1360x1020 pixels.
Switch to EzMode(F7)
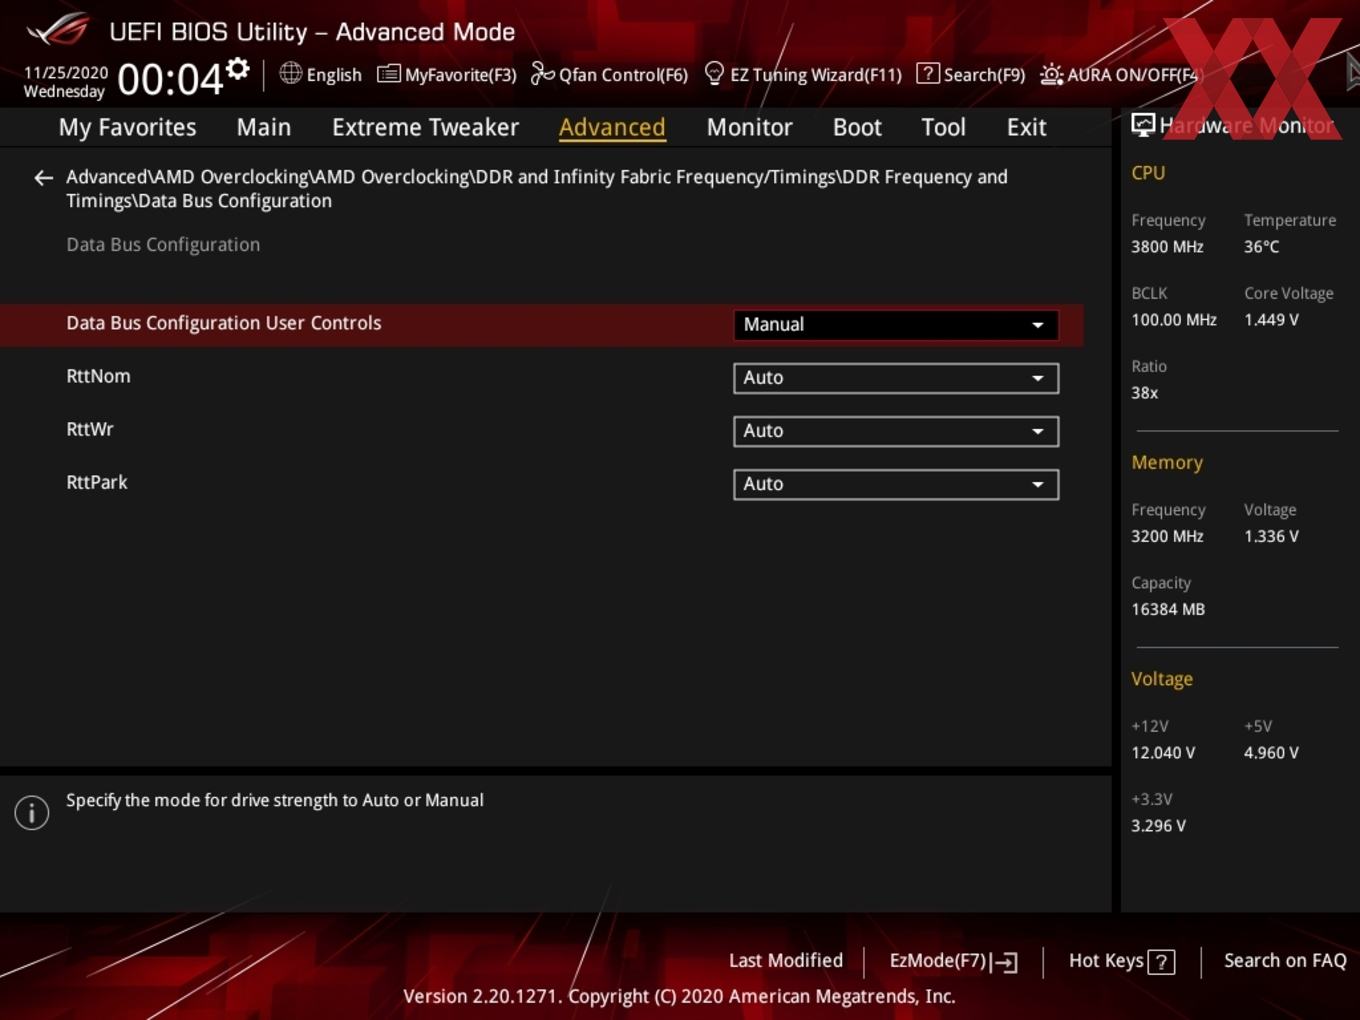(953, 961)
